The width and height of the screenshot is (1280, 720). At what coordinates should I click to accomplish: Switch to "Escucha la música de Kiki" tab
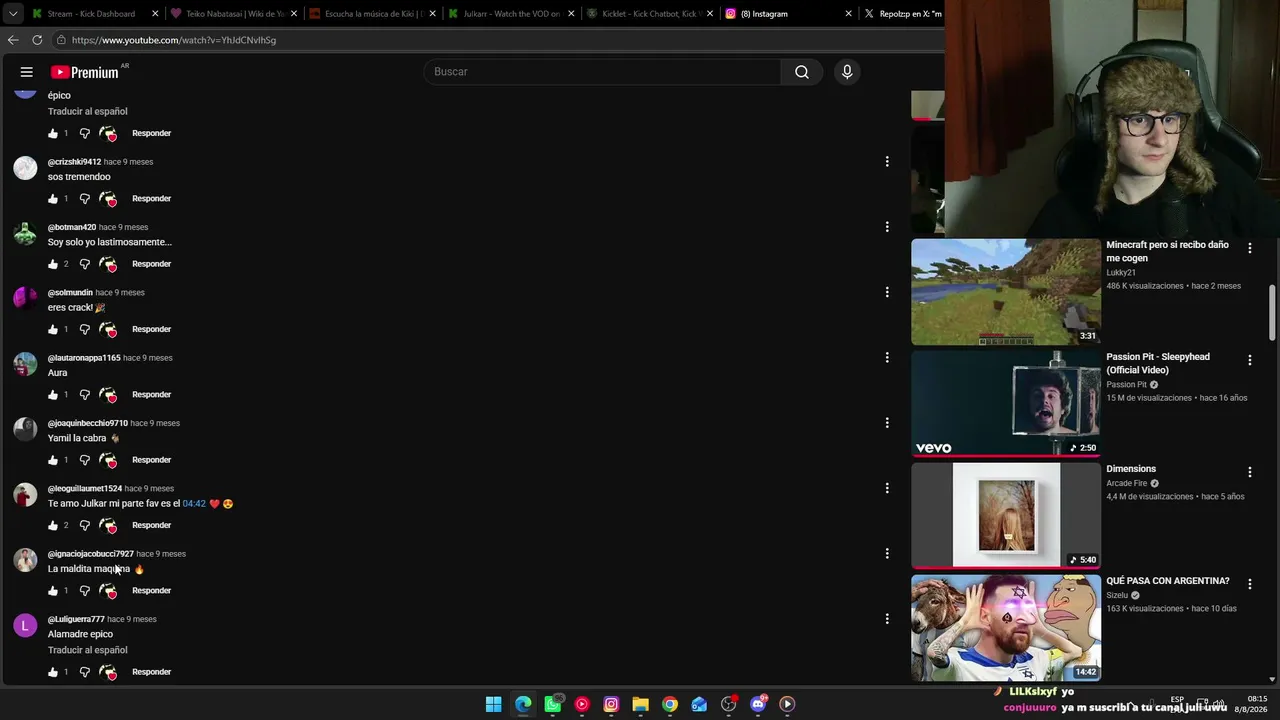pos(373,14)
